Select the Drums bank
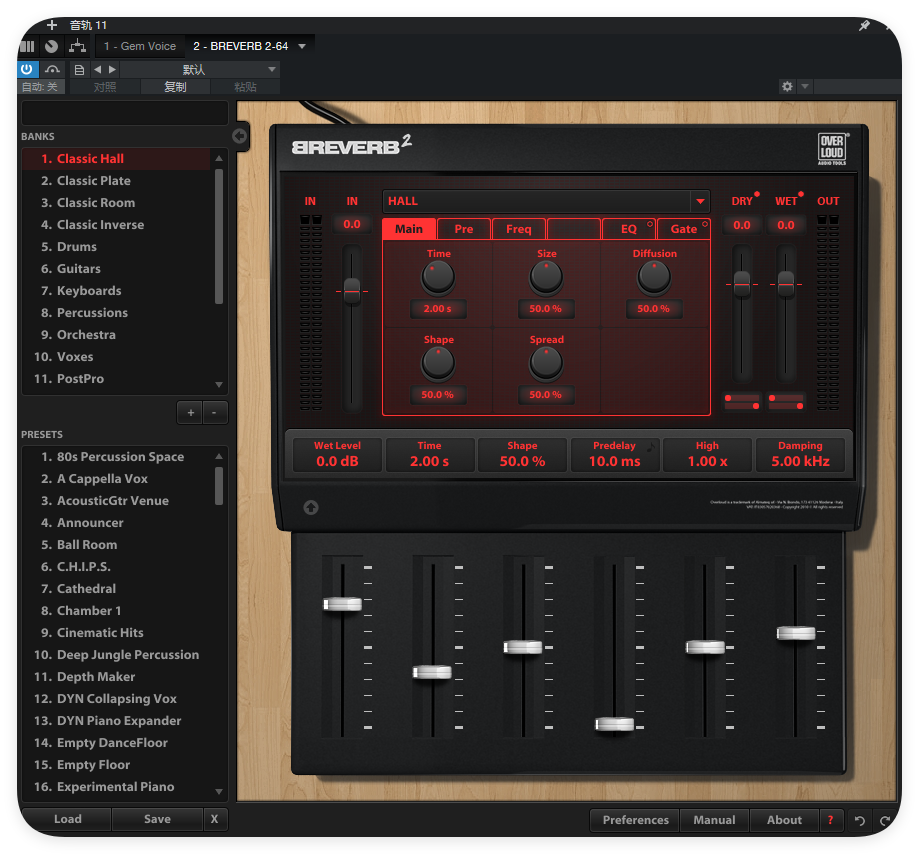Screen dimensions: 919x854 [116, 247]
